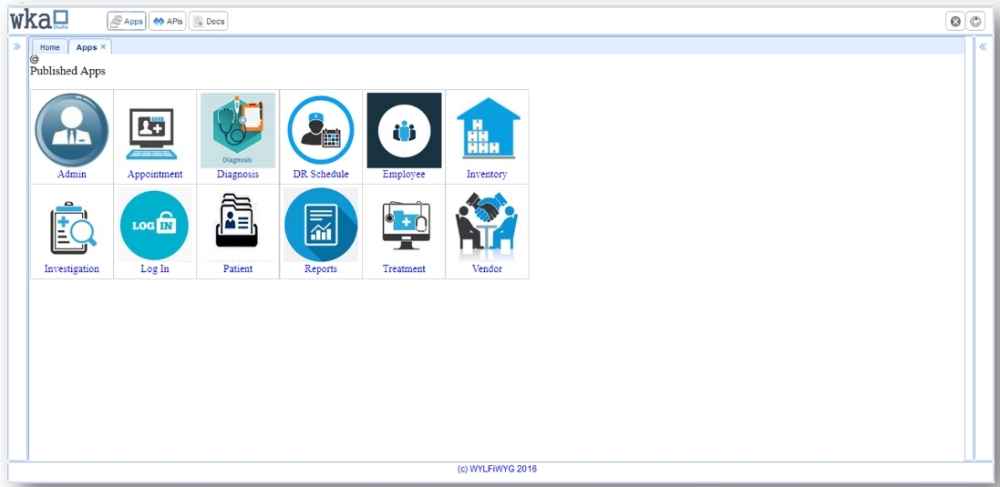Open the Diagnosis app icon
1000x487 pixels.
[x=238, y=130]
